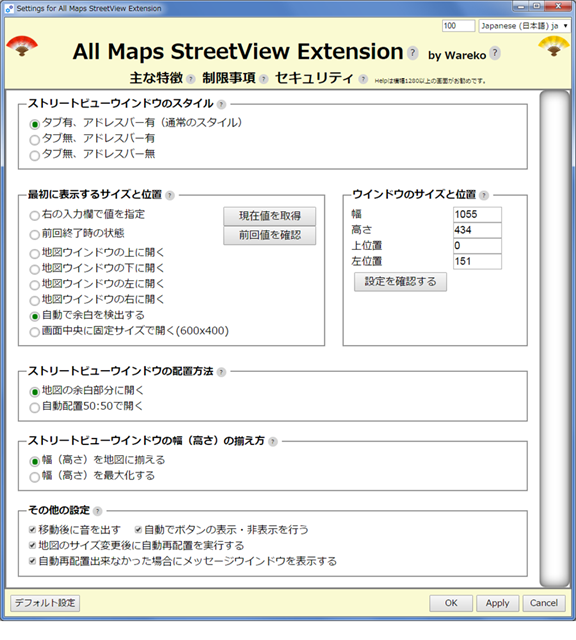Viewport: 576px width, 640px height.
Task: Open help for ウインドウのサイズと位置 section
Action: pos(484,196)
